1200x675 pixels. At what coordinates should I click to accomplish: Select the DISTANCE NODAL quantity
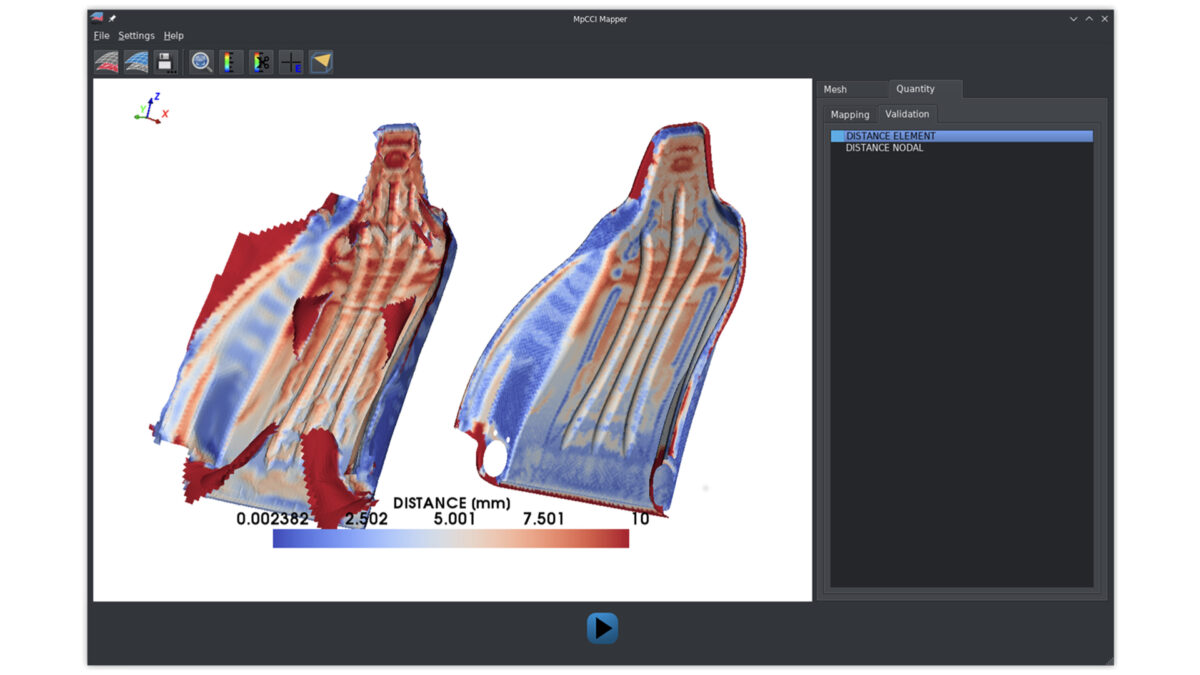[x=884, y=147]
